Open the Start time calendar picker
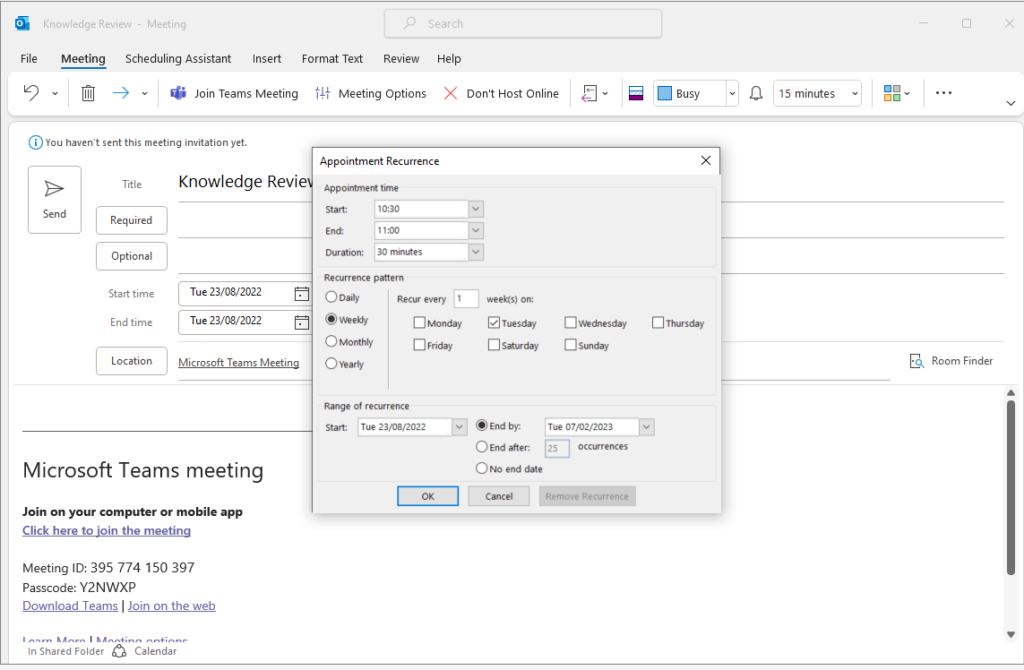This screenshot has height=670, width=1024. coord(302,294)
